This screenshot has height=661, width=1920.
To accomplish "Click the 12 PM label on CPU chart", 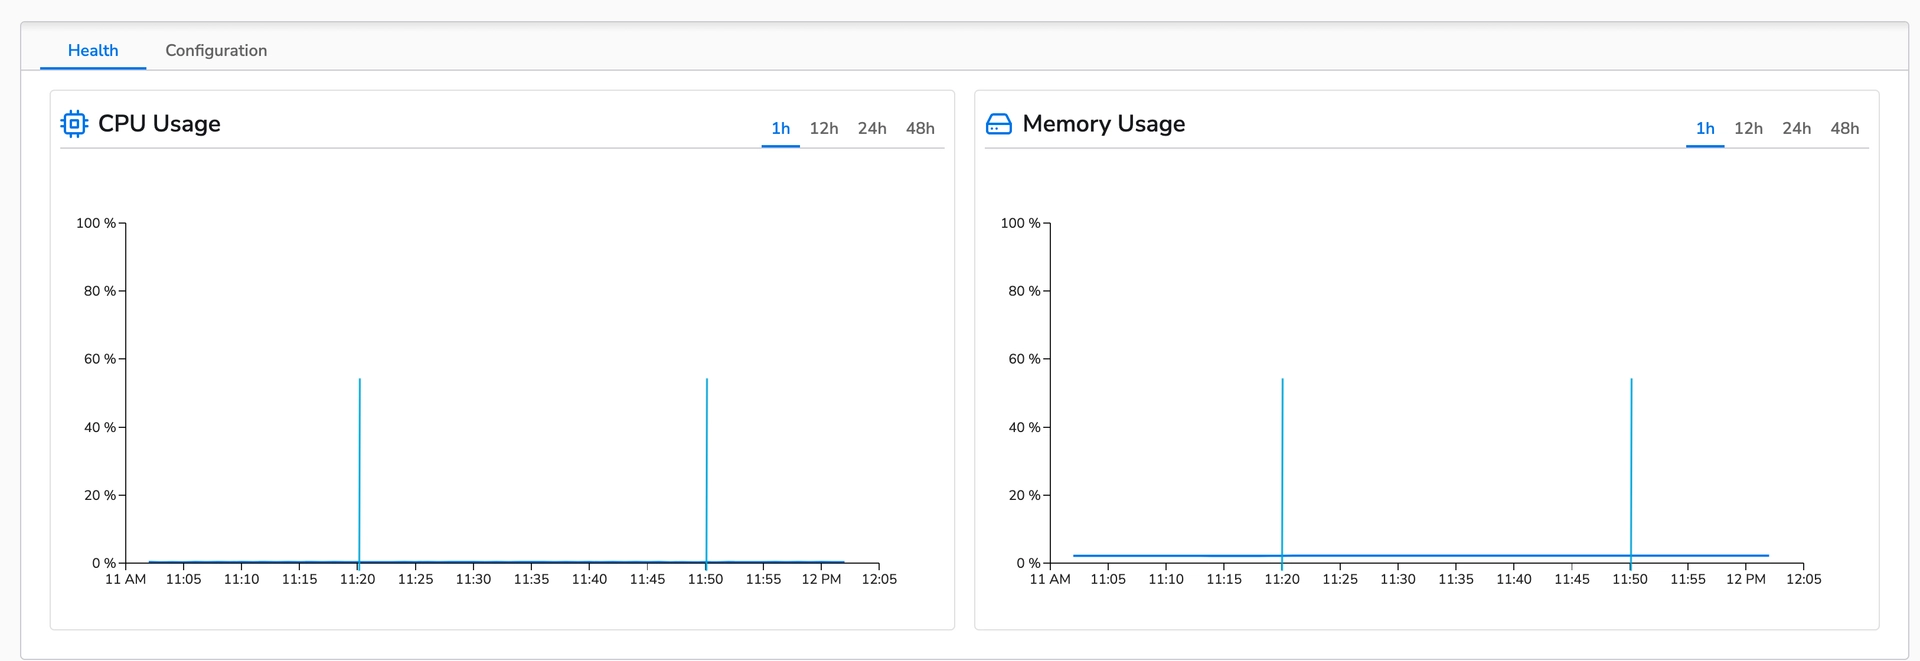I will [822, 579].
